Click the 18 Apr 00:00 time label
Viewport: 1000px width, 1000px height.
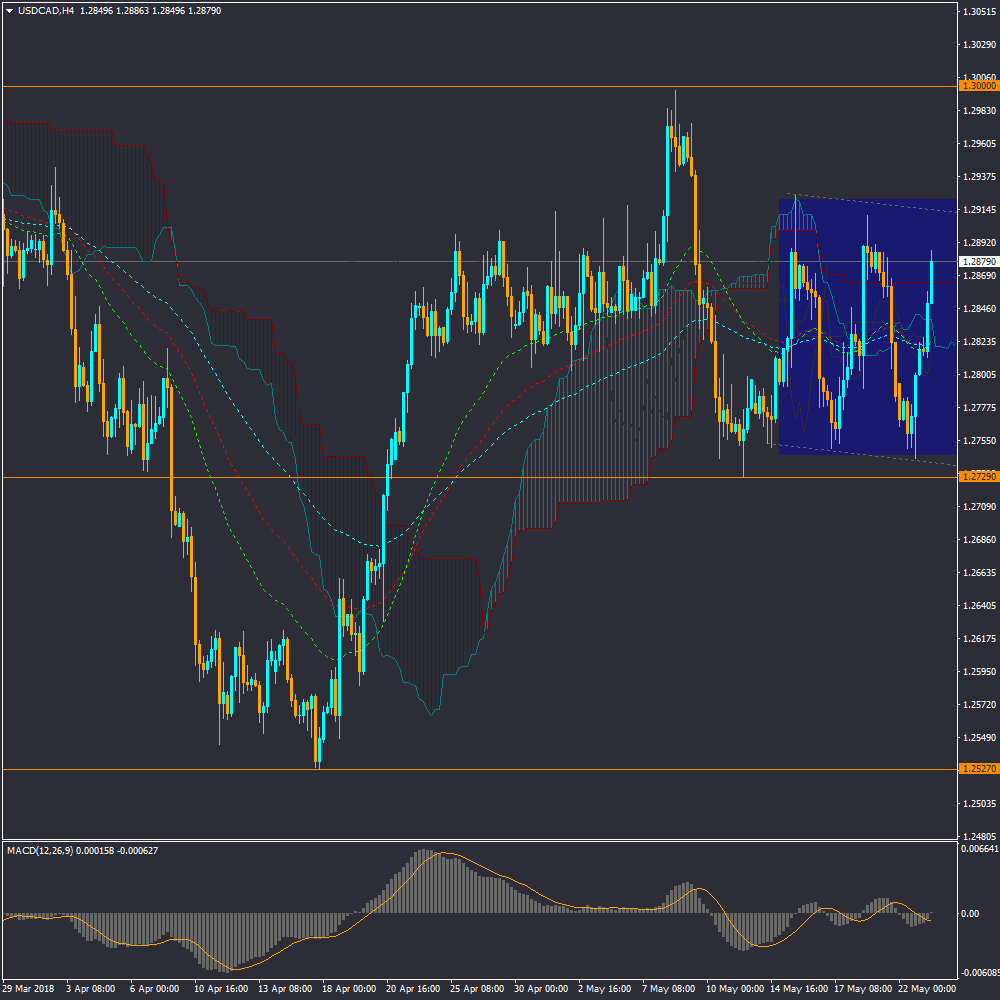pos(348,988)
